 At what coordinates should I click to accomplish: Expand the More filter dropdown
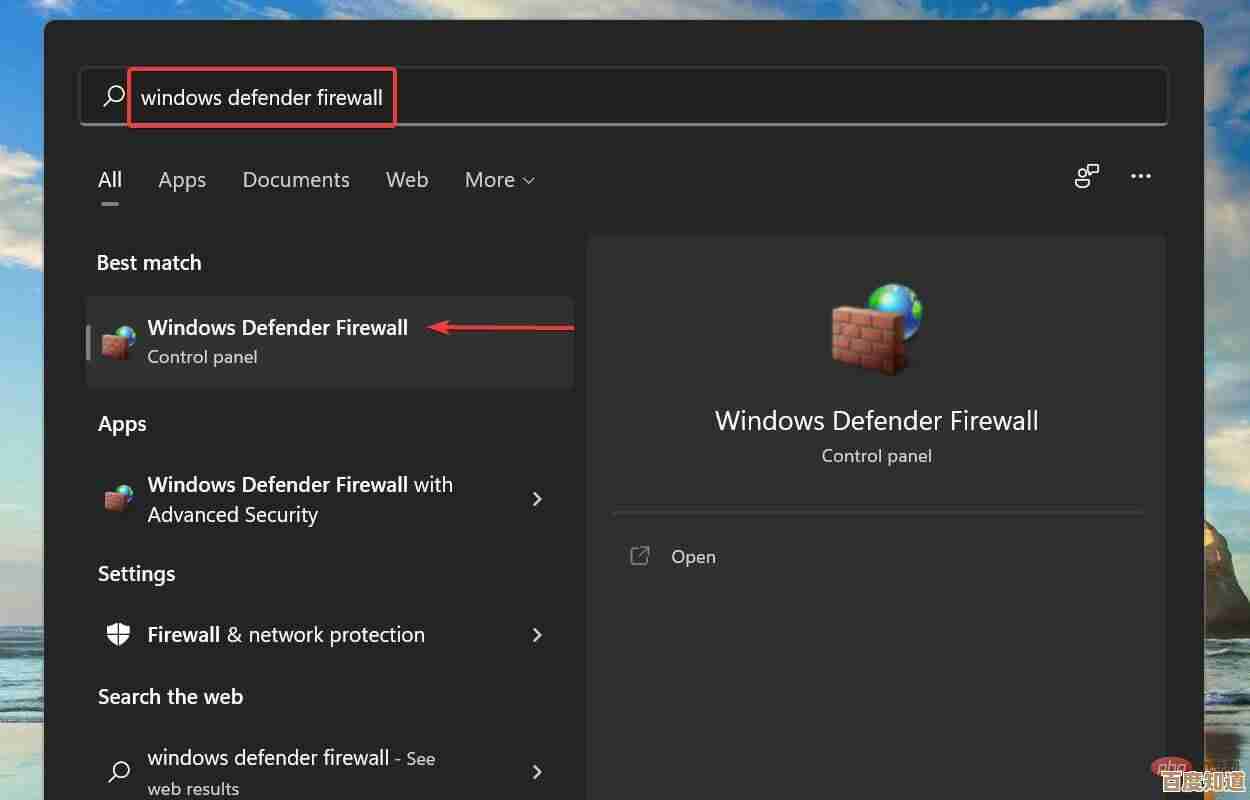pyautogui.click(x=499, y=180)
